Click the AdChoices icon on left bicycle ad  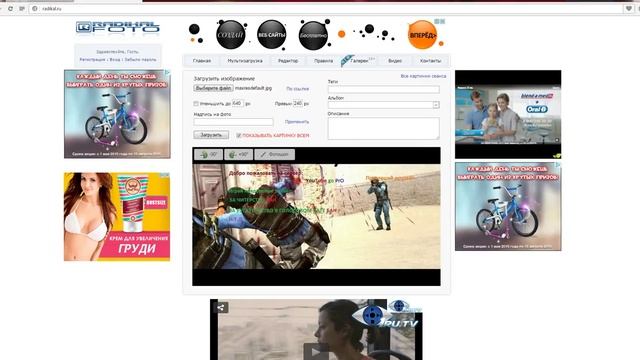click(x=167, y=72)
